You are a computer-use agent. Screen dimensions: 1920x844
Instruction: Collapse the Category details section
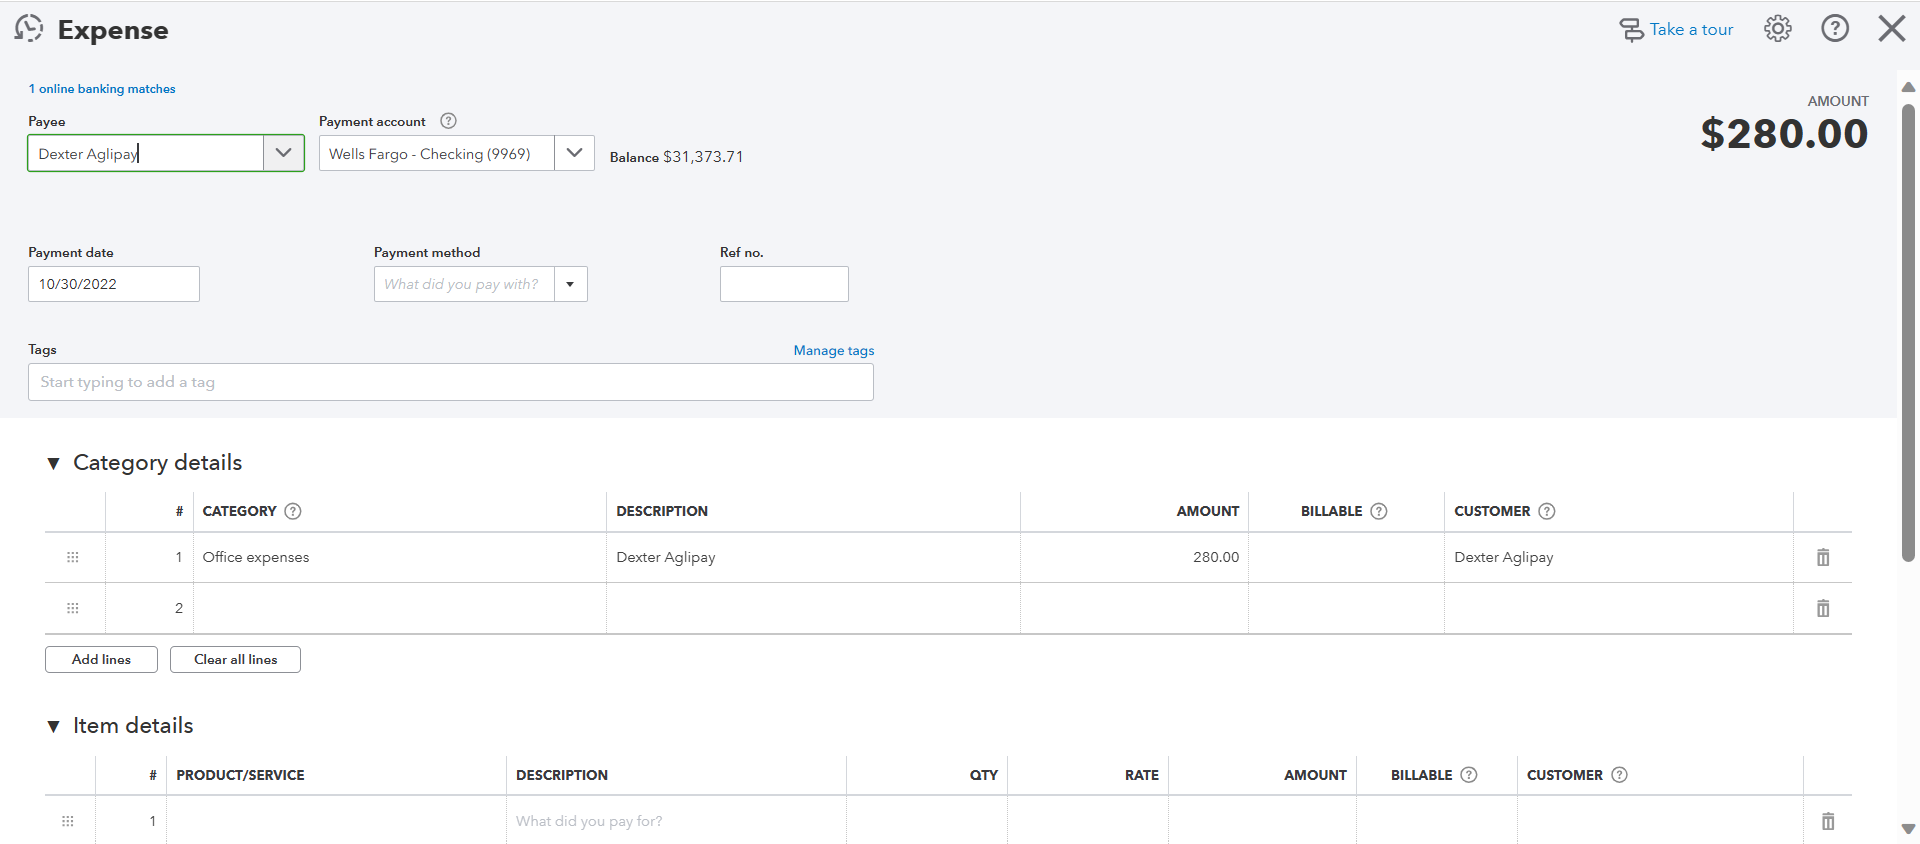point(54,463)
